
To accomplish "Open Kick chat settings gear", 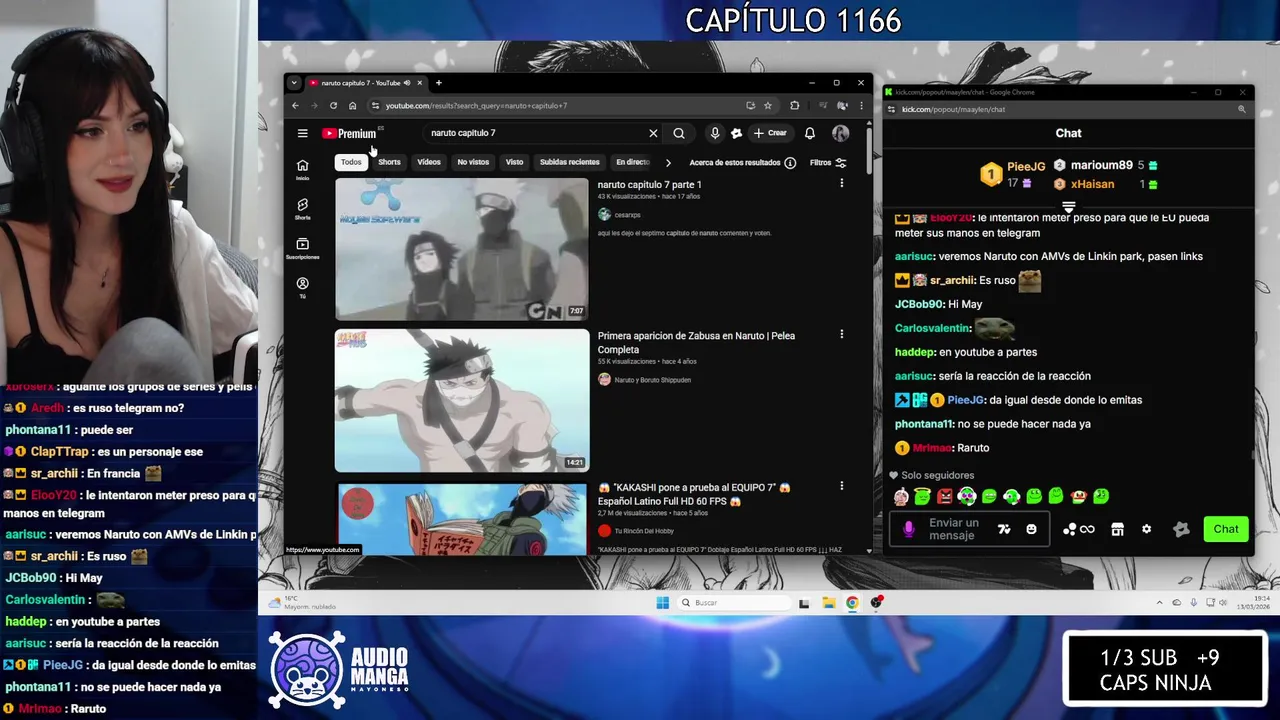I will click(1147, 529).
